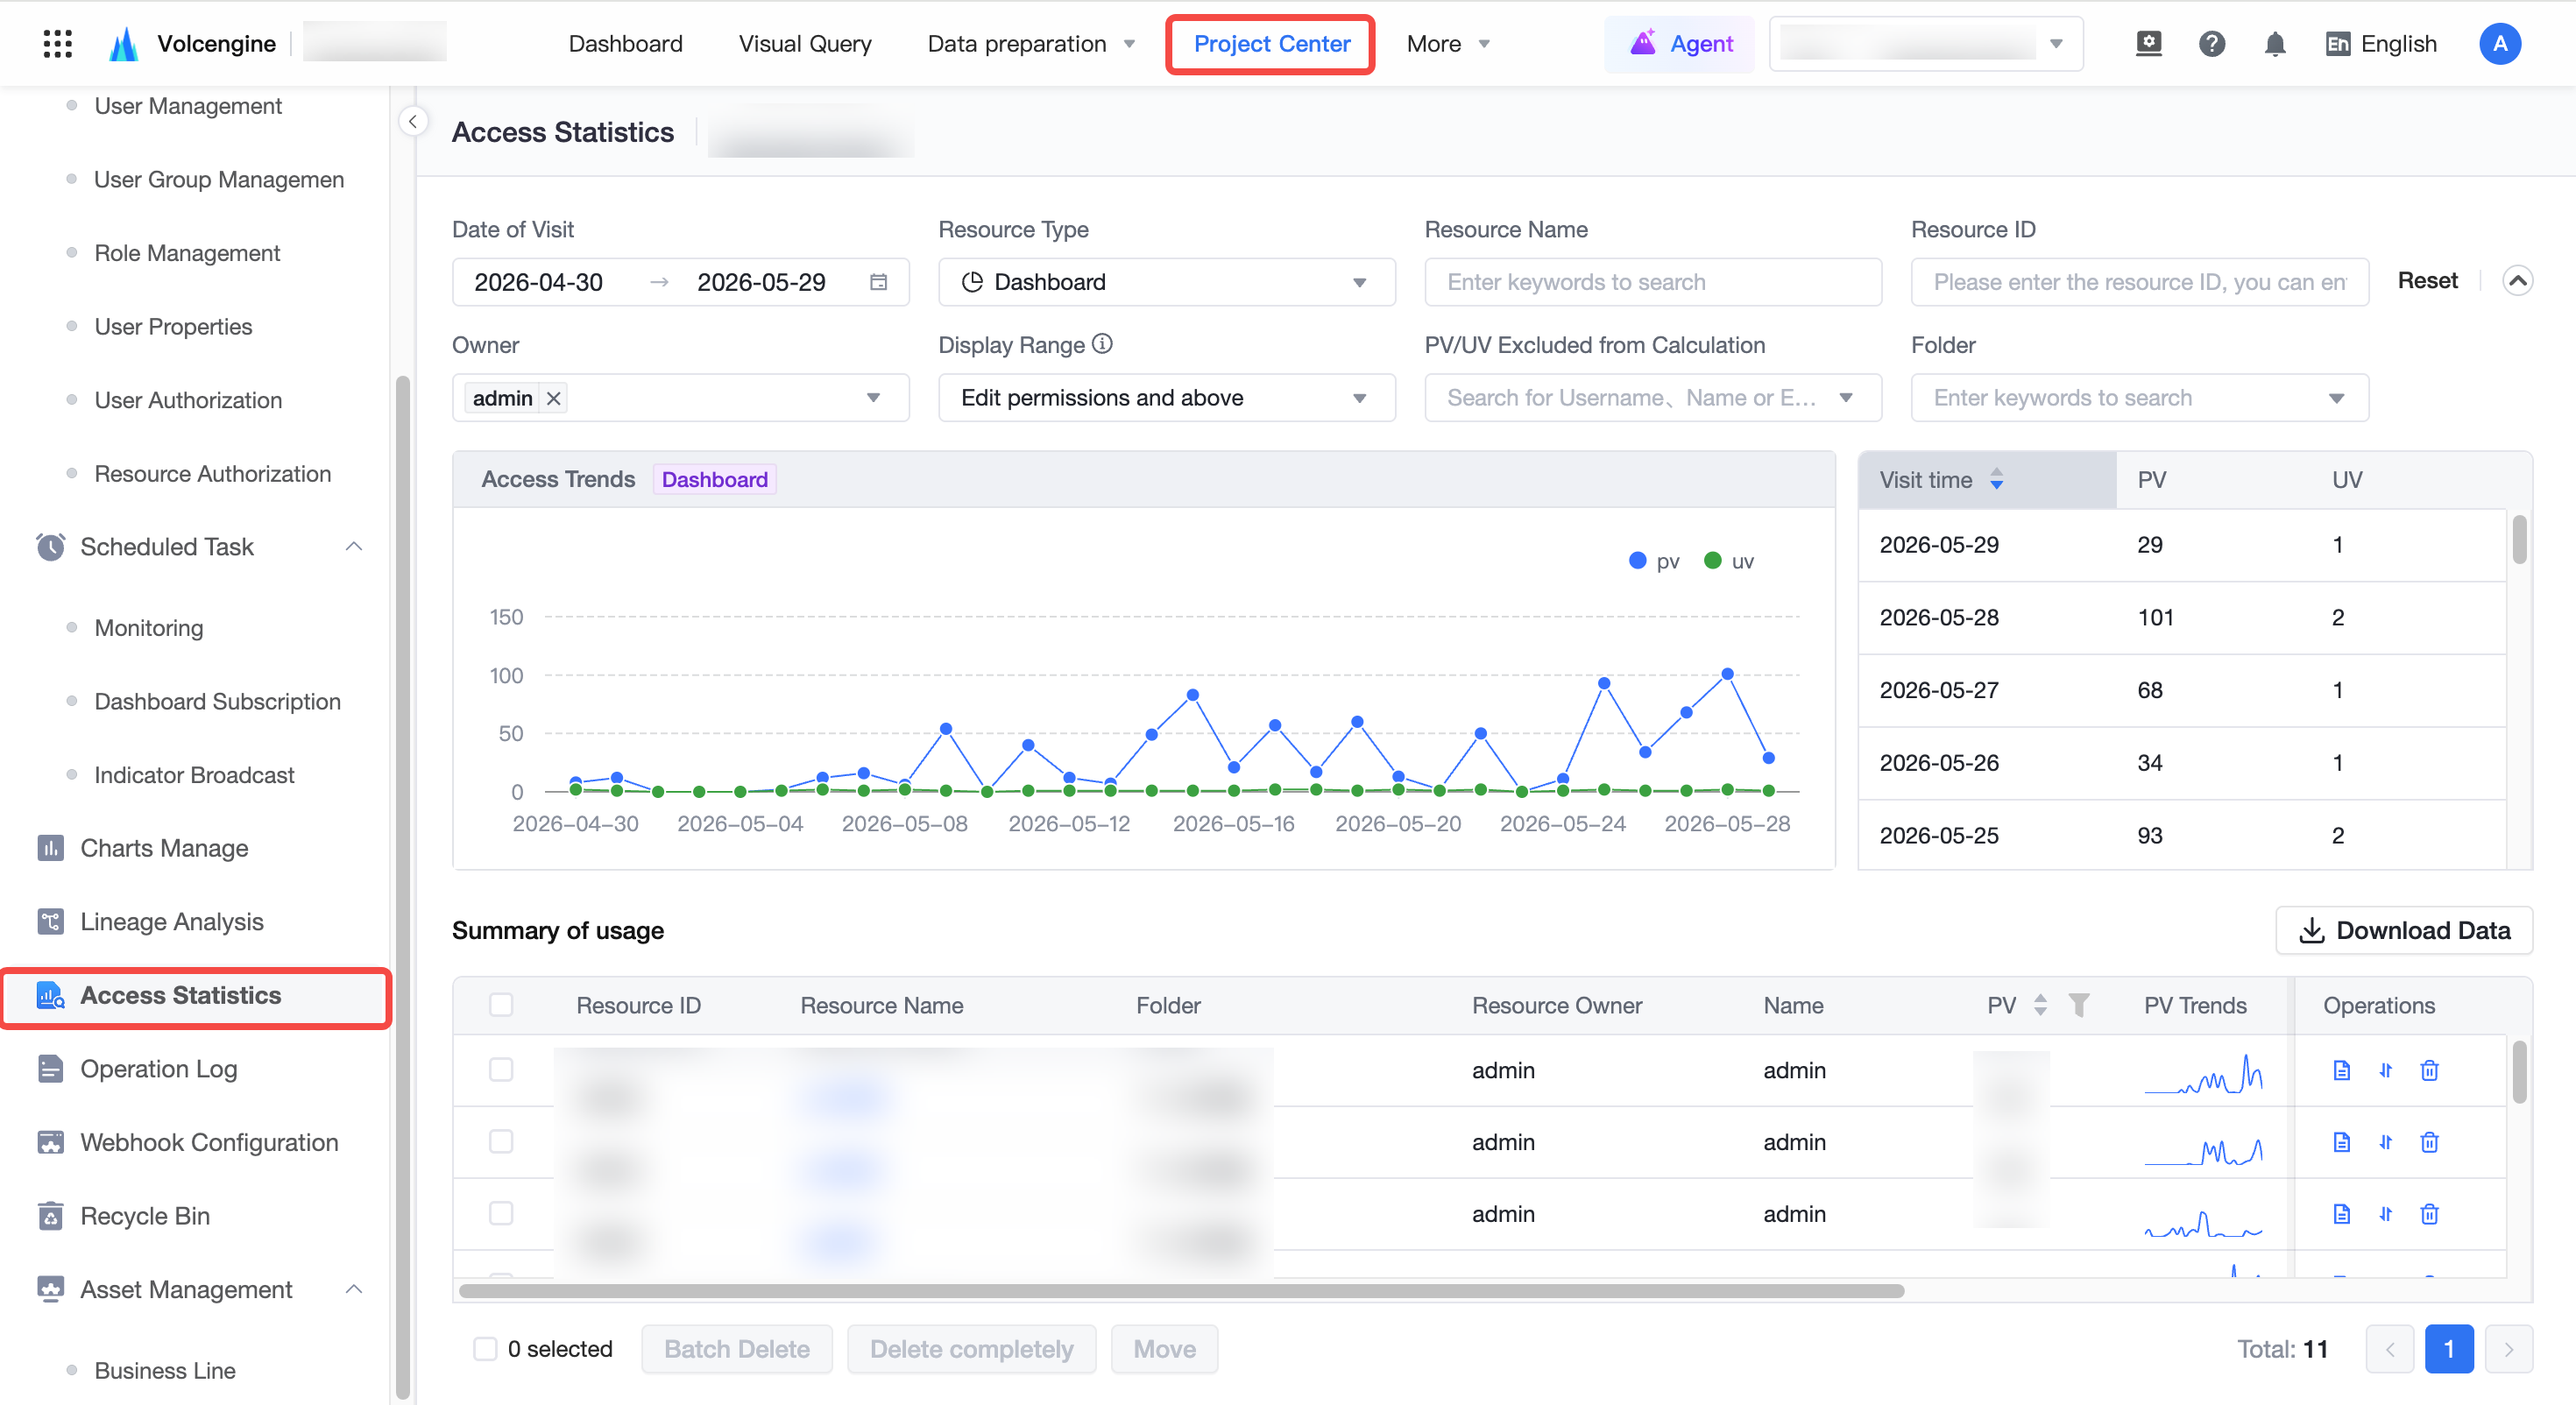
Task: Click the horizontal table scrollbar
Action: 1181,1291
